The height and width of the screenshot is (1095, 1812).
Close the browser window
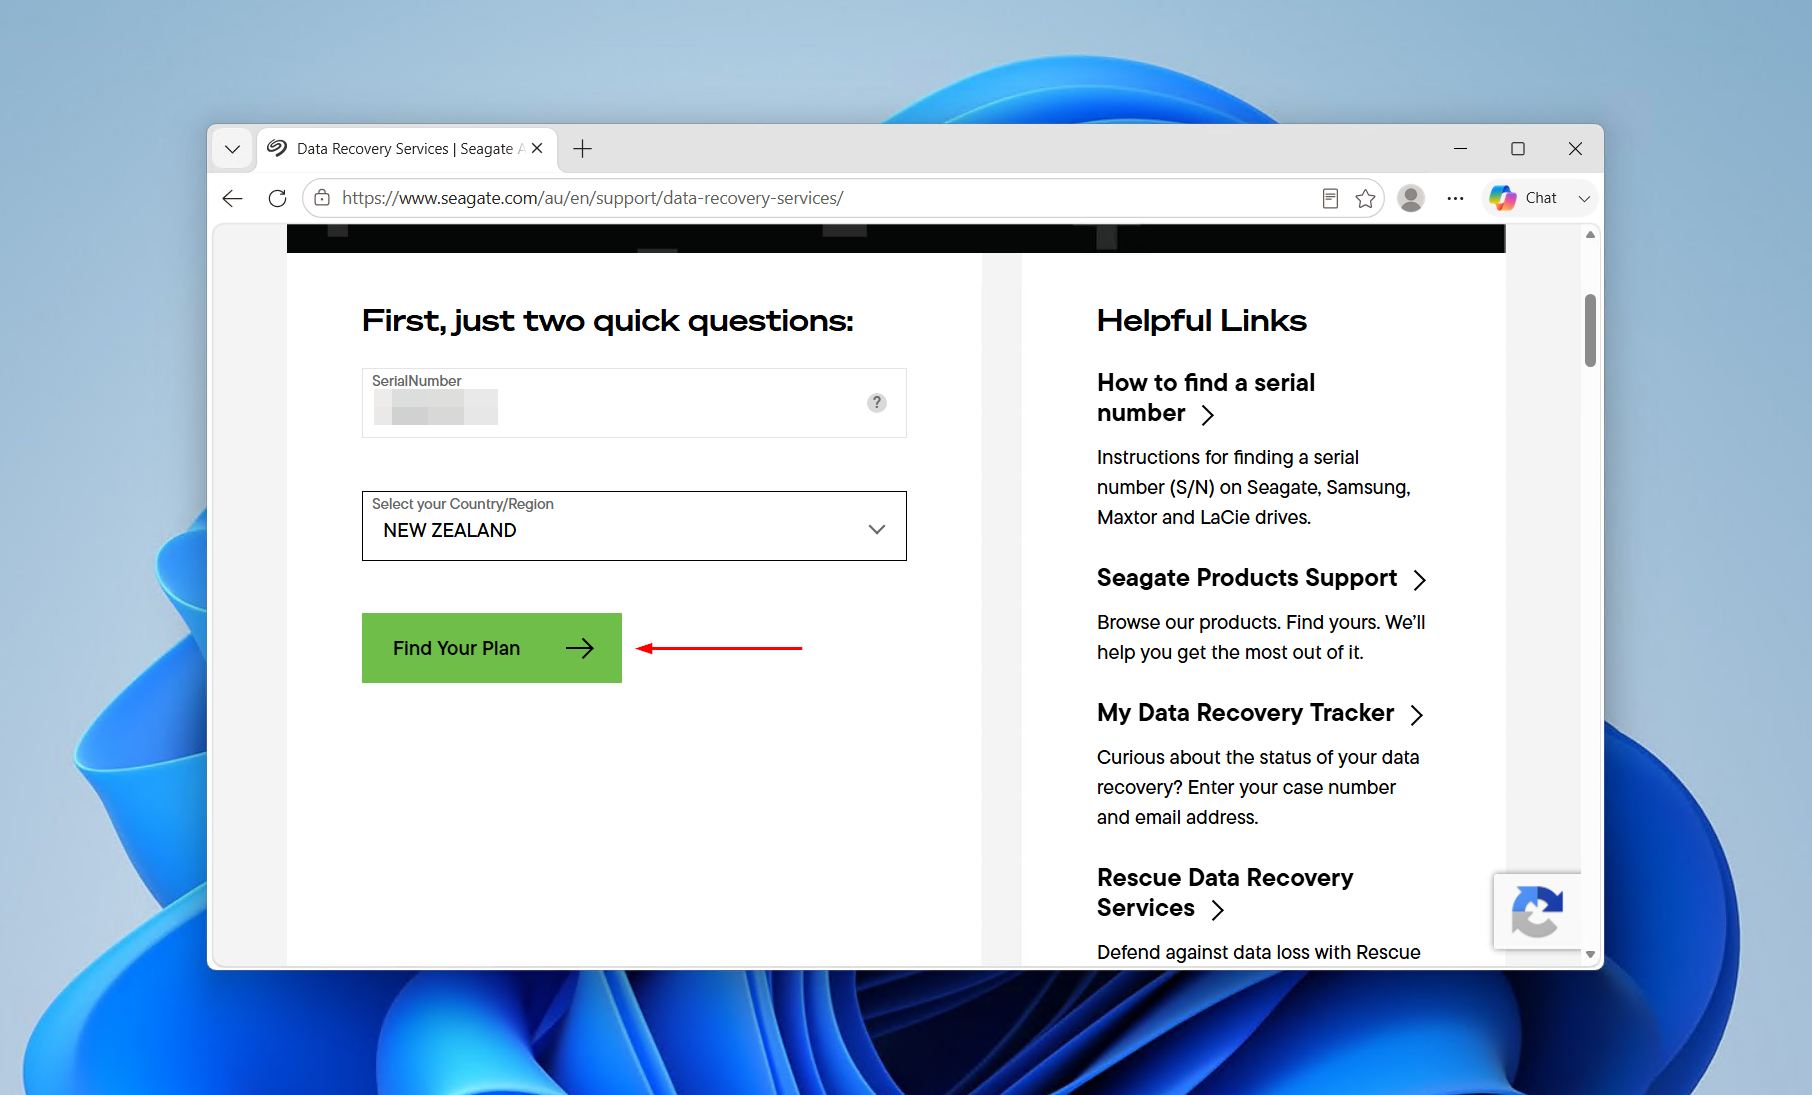1575,148
